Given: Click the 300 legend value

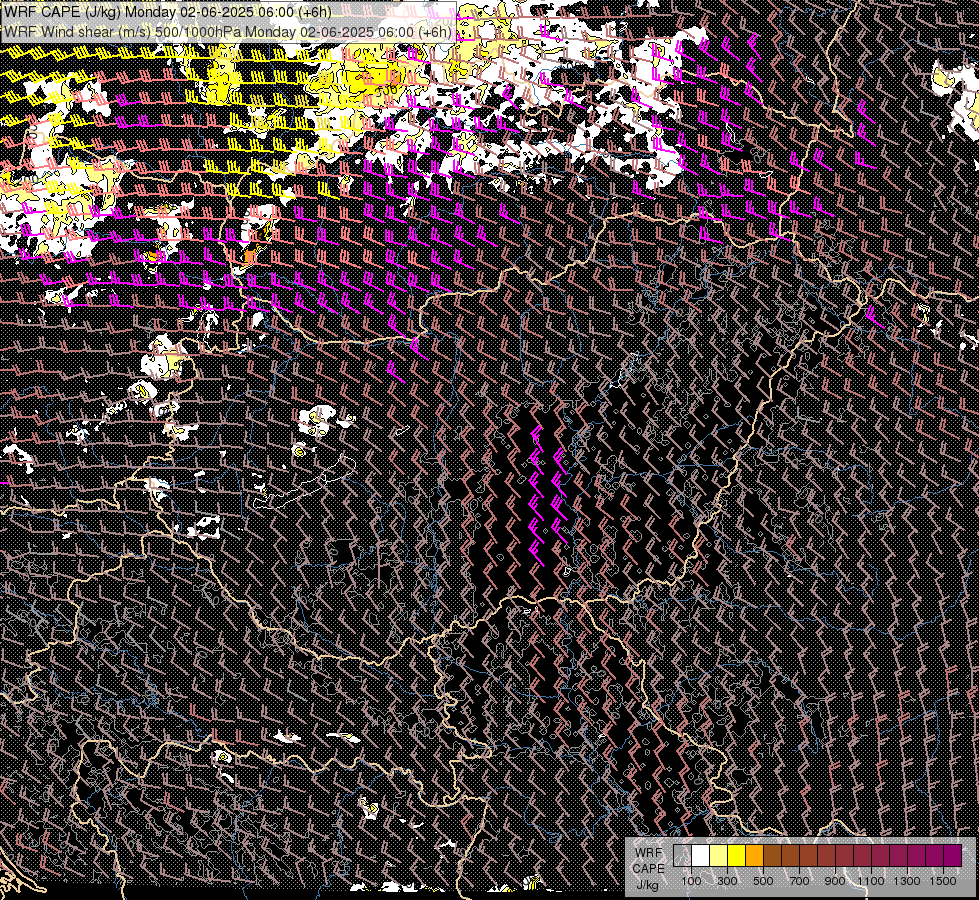Looking at the screenshot, I should click(727, 881).
